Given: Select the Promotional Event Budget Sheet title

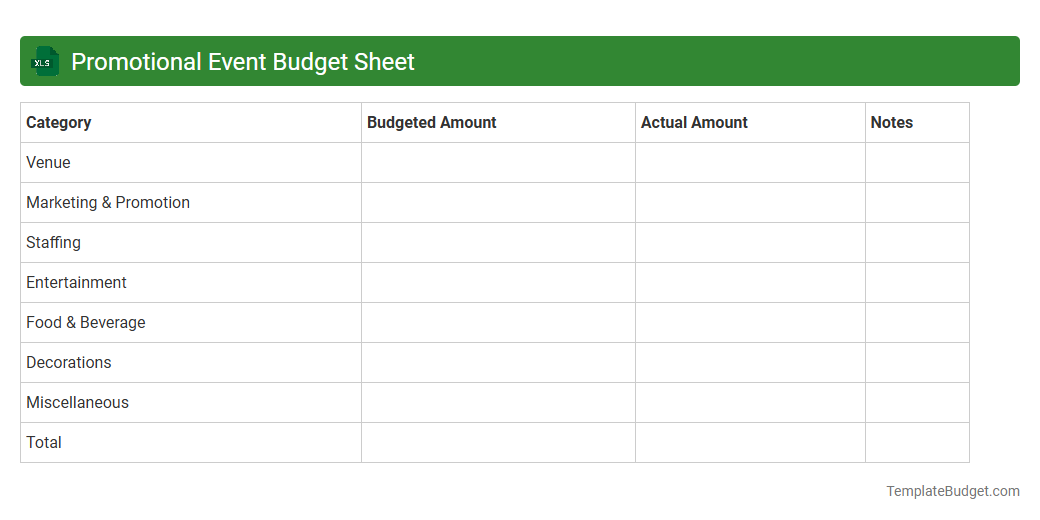Looking at the screenshot, I should (243, 62).
